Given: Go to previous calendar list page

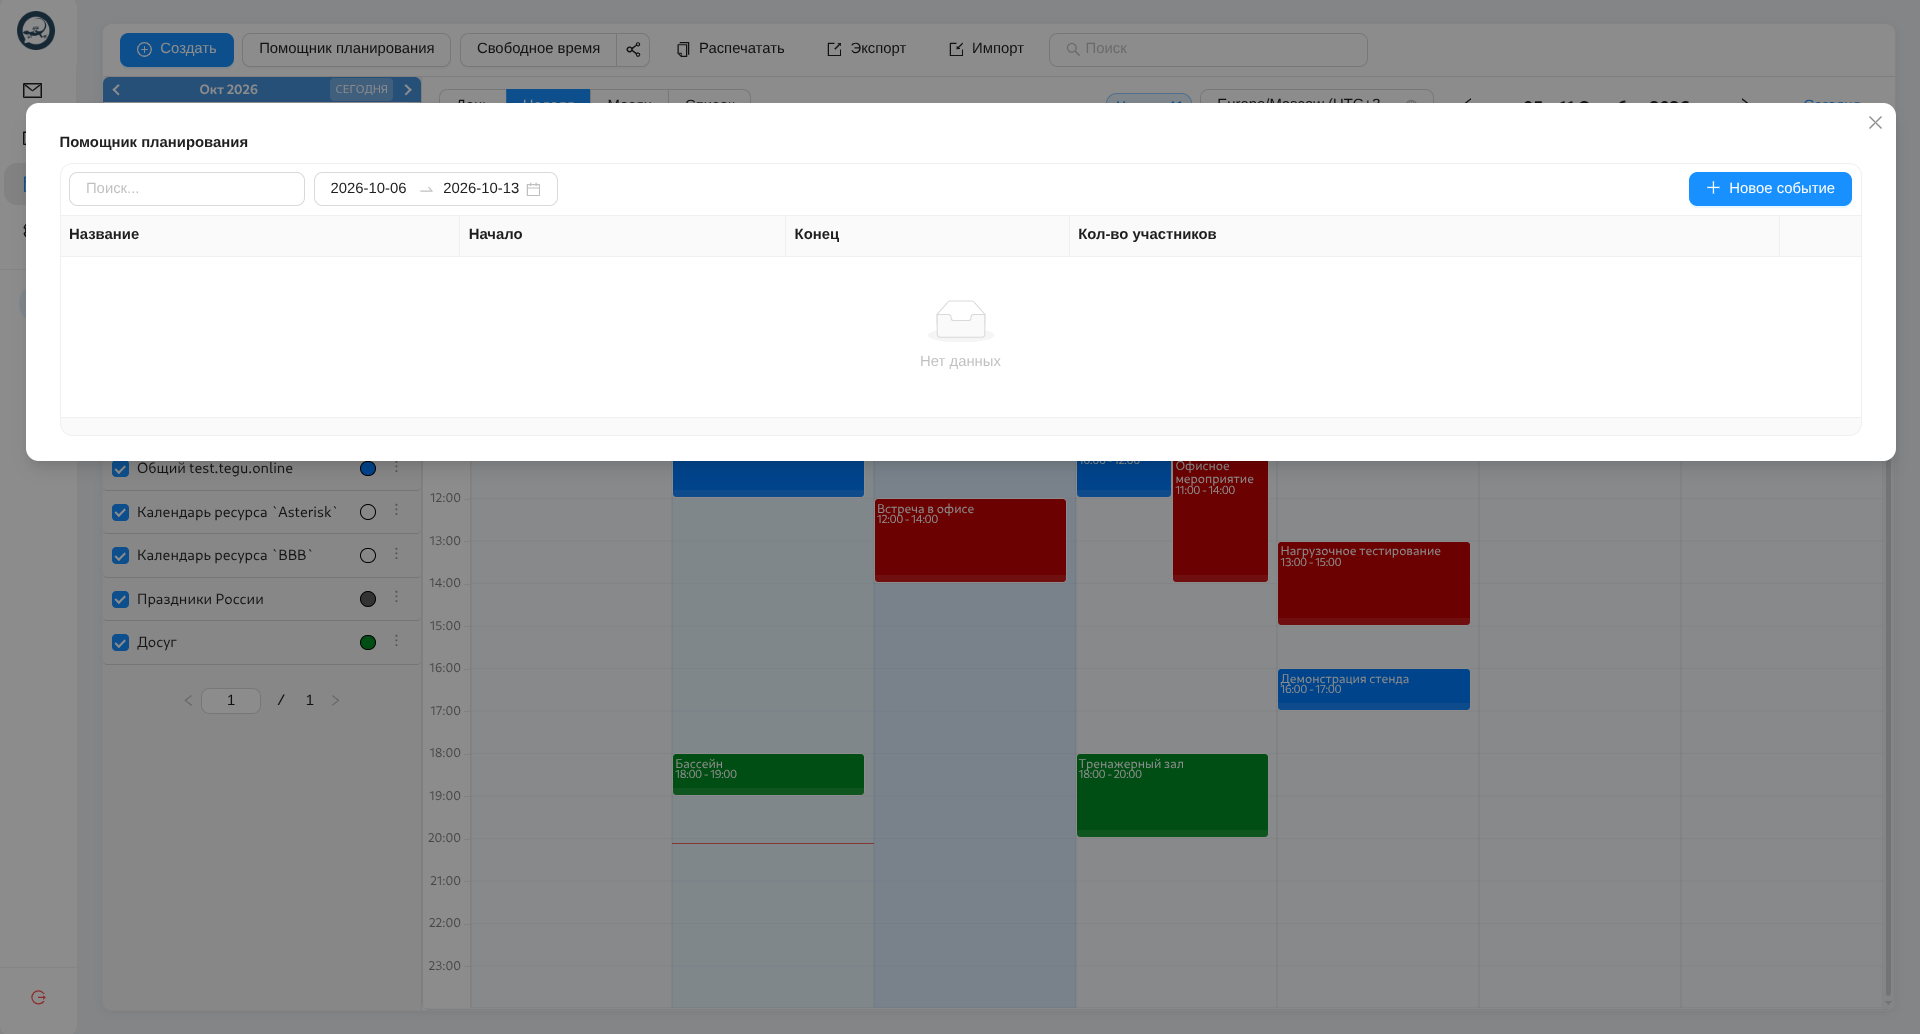Looking at the screenshot, I should point(188,700).
